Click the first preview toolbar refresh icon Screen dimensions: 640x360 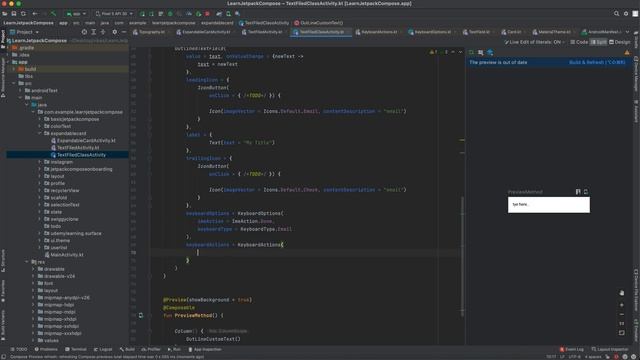(471, 53)
